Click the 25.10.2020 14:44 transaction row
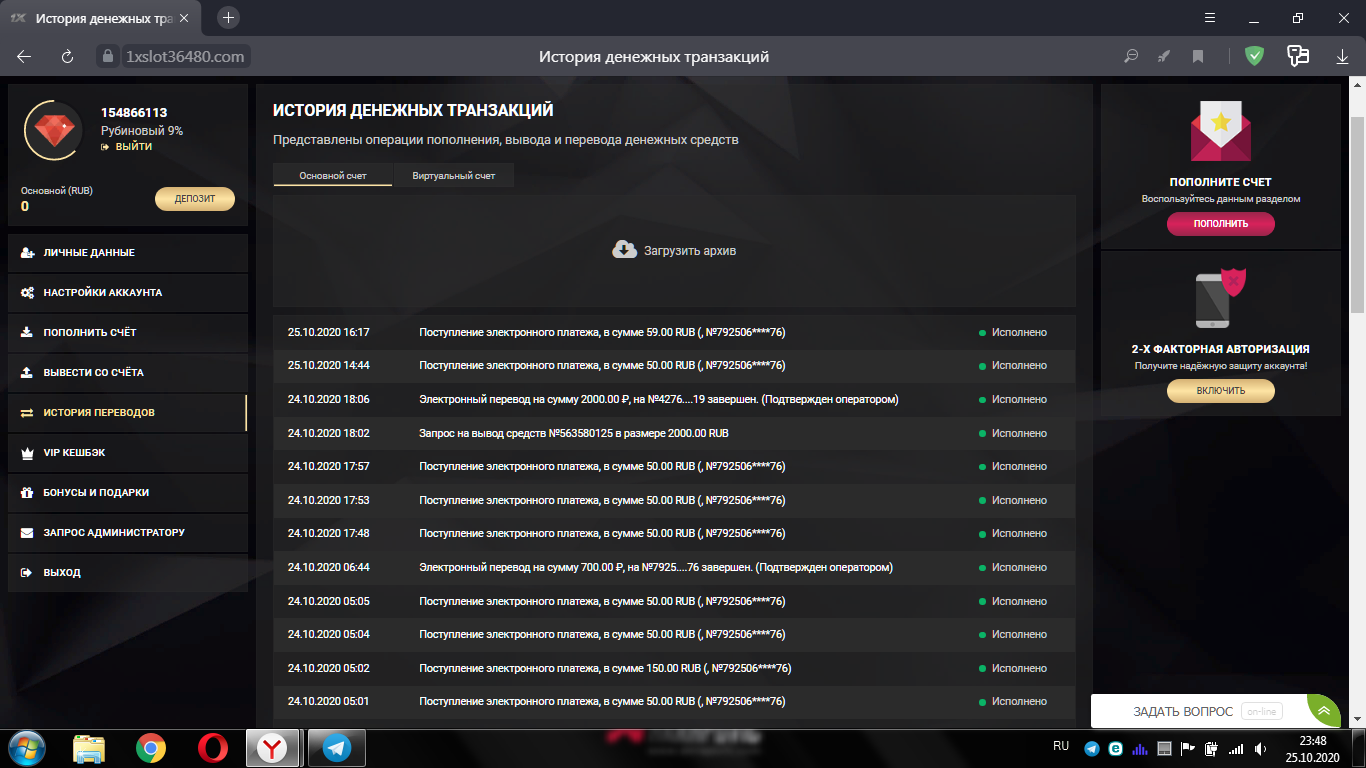The image size is (1366, 768). pos(674,366)
